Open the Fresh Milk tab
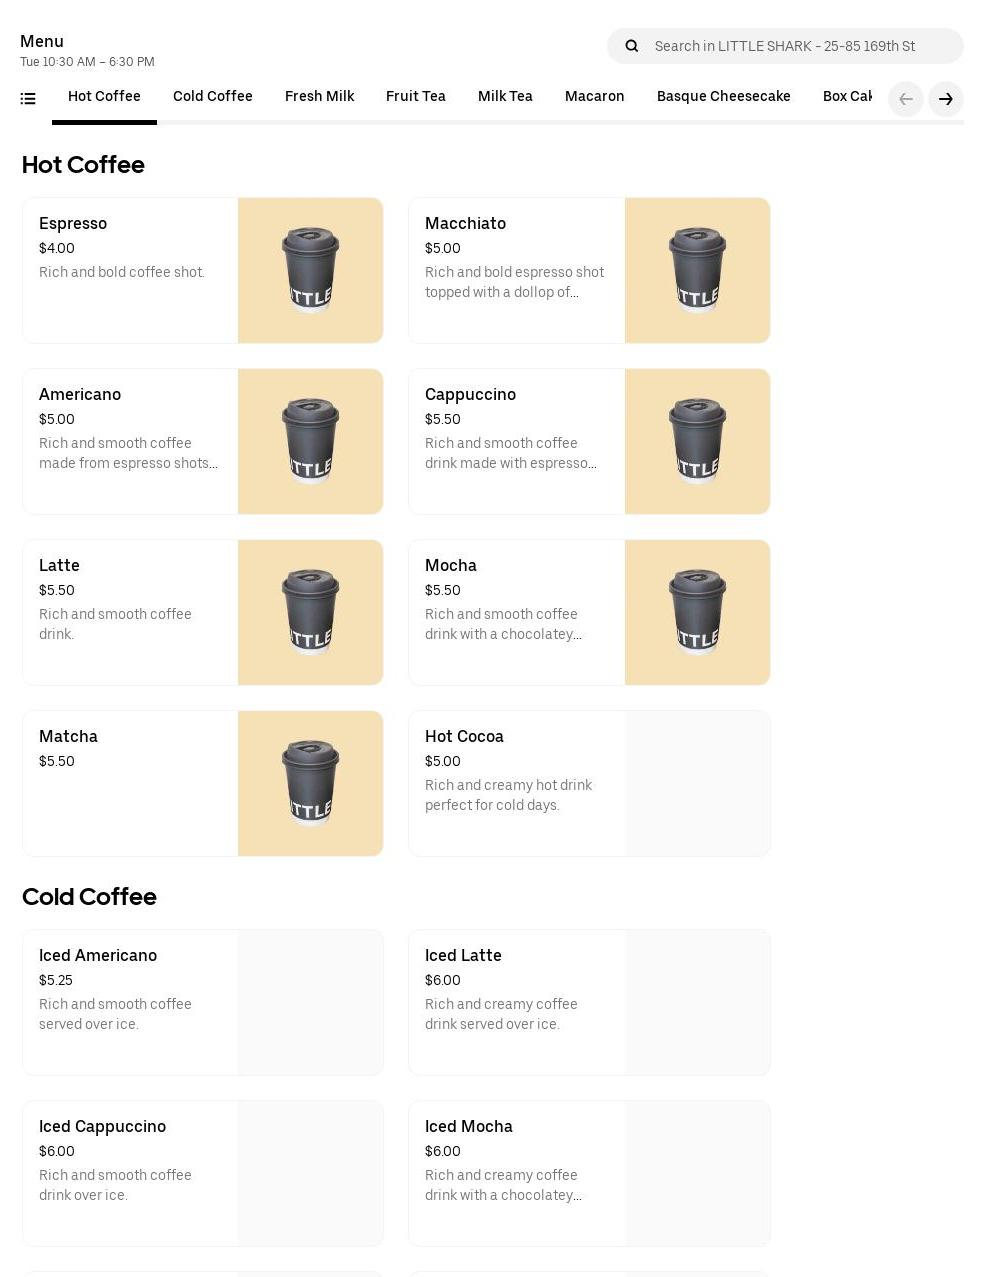Screen dimensions: 984x1277 (x=319, y=97)
